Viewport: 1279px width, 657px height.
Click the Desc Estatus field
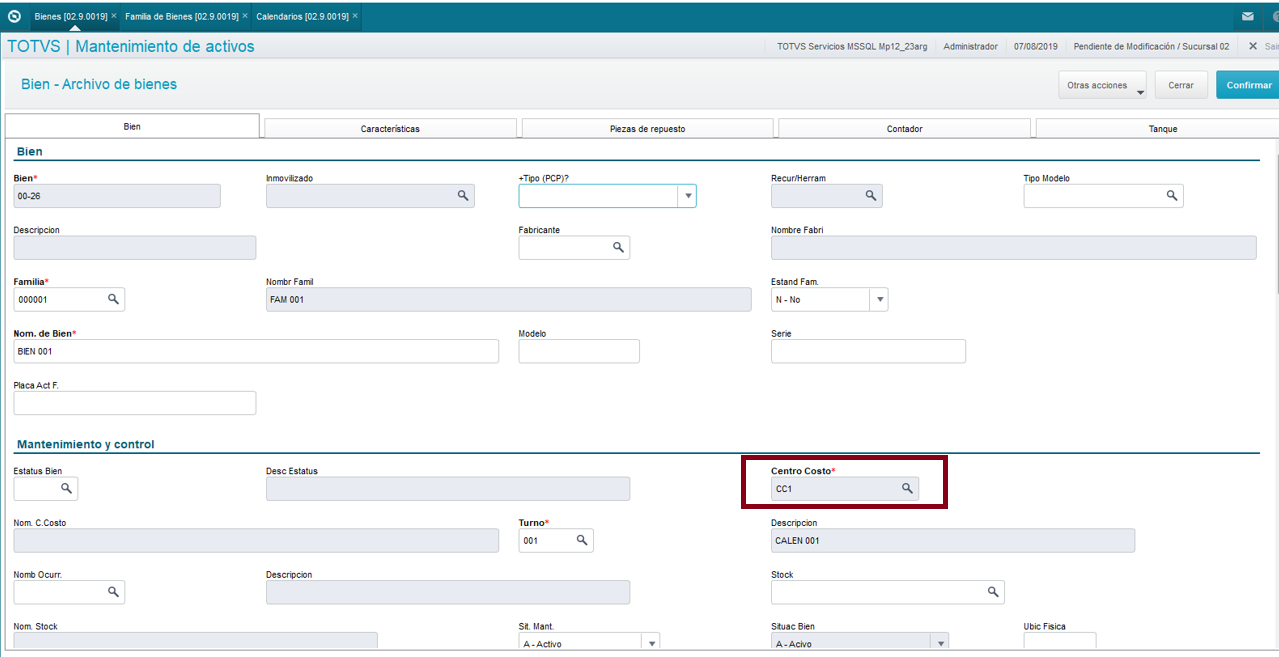(x=448, y=488)
